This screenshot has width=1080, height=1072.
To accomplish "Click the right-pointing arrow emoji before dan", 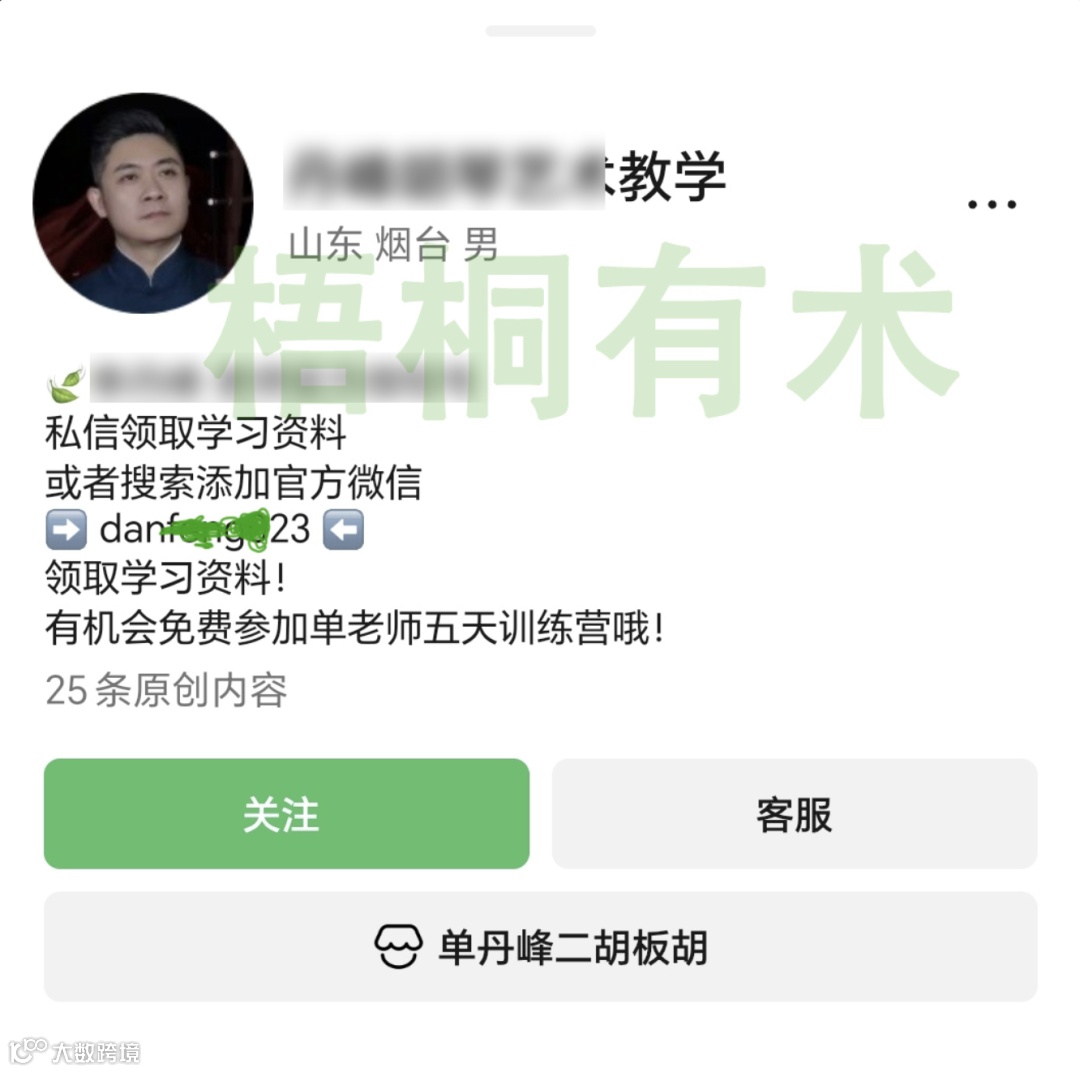I will click(66, 530).
